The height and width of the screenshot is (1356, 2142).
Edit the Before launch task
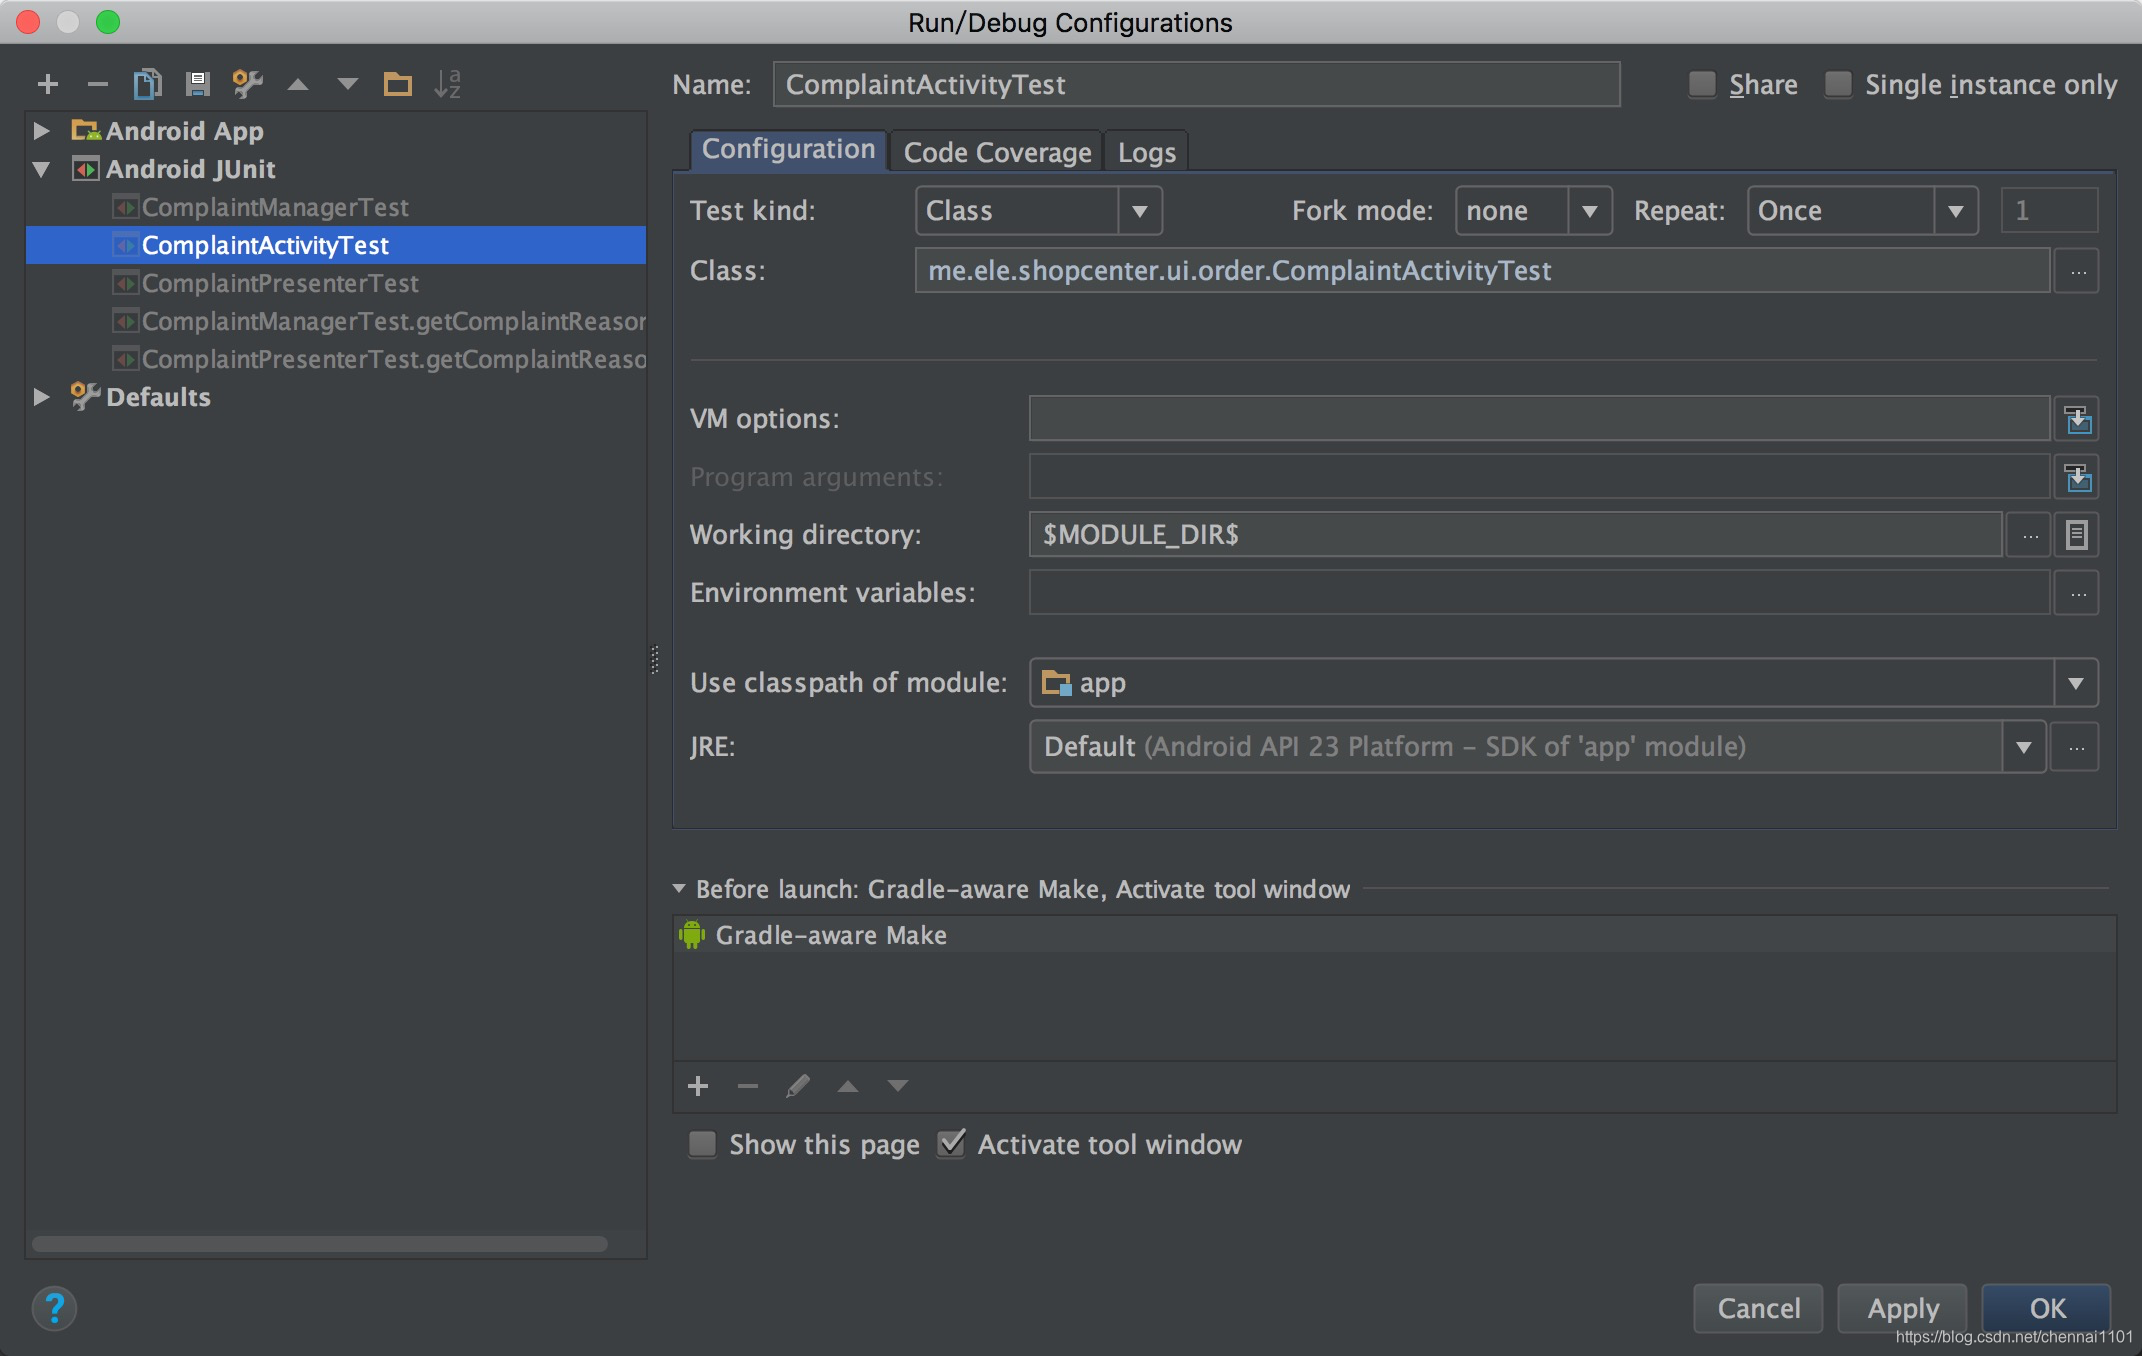click(x=798, y=1086)
